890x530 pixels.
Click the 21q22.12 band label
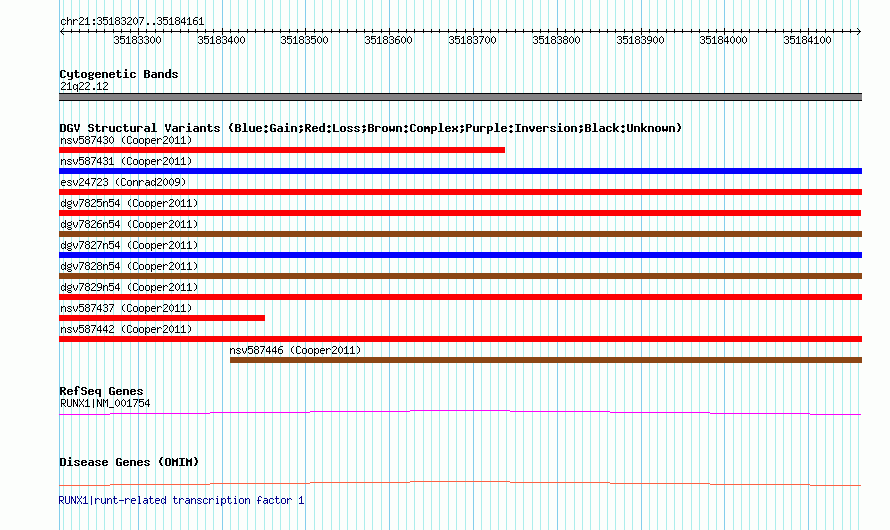pyautogui.click(x=84, y=86)
